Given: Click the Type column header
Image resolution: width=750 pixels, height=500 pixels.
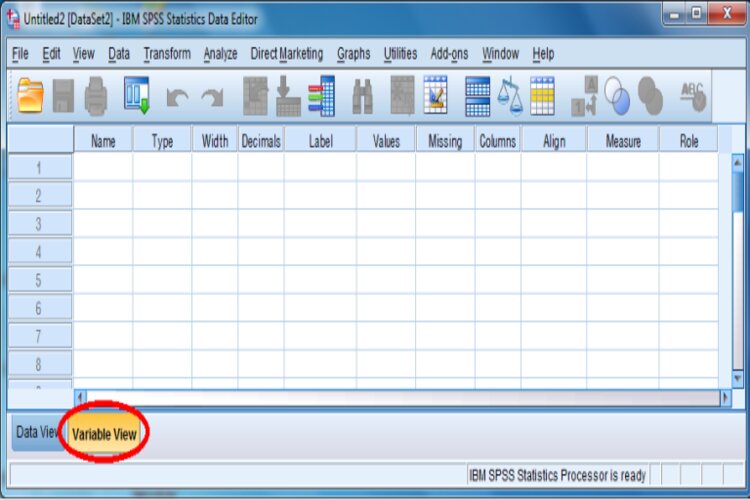Looking at the screenshot, I should (162, 141).
